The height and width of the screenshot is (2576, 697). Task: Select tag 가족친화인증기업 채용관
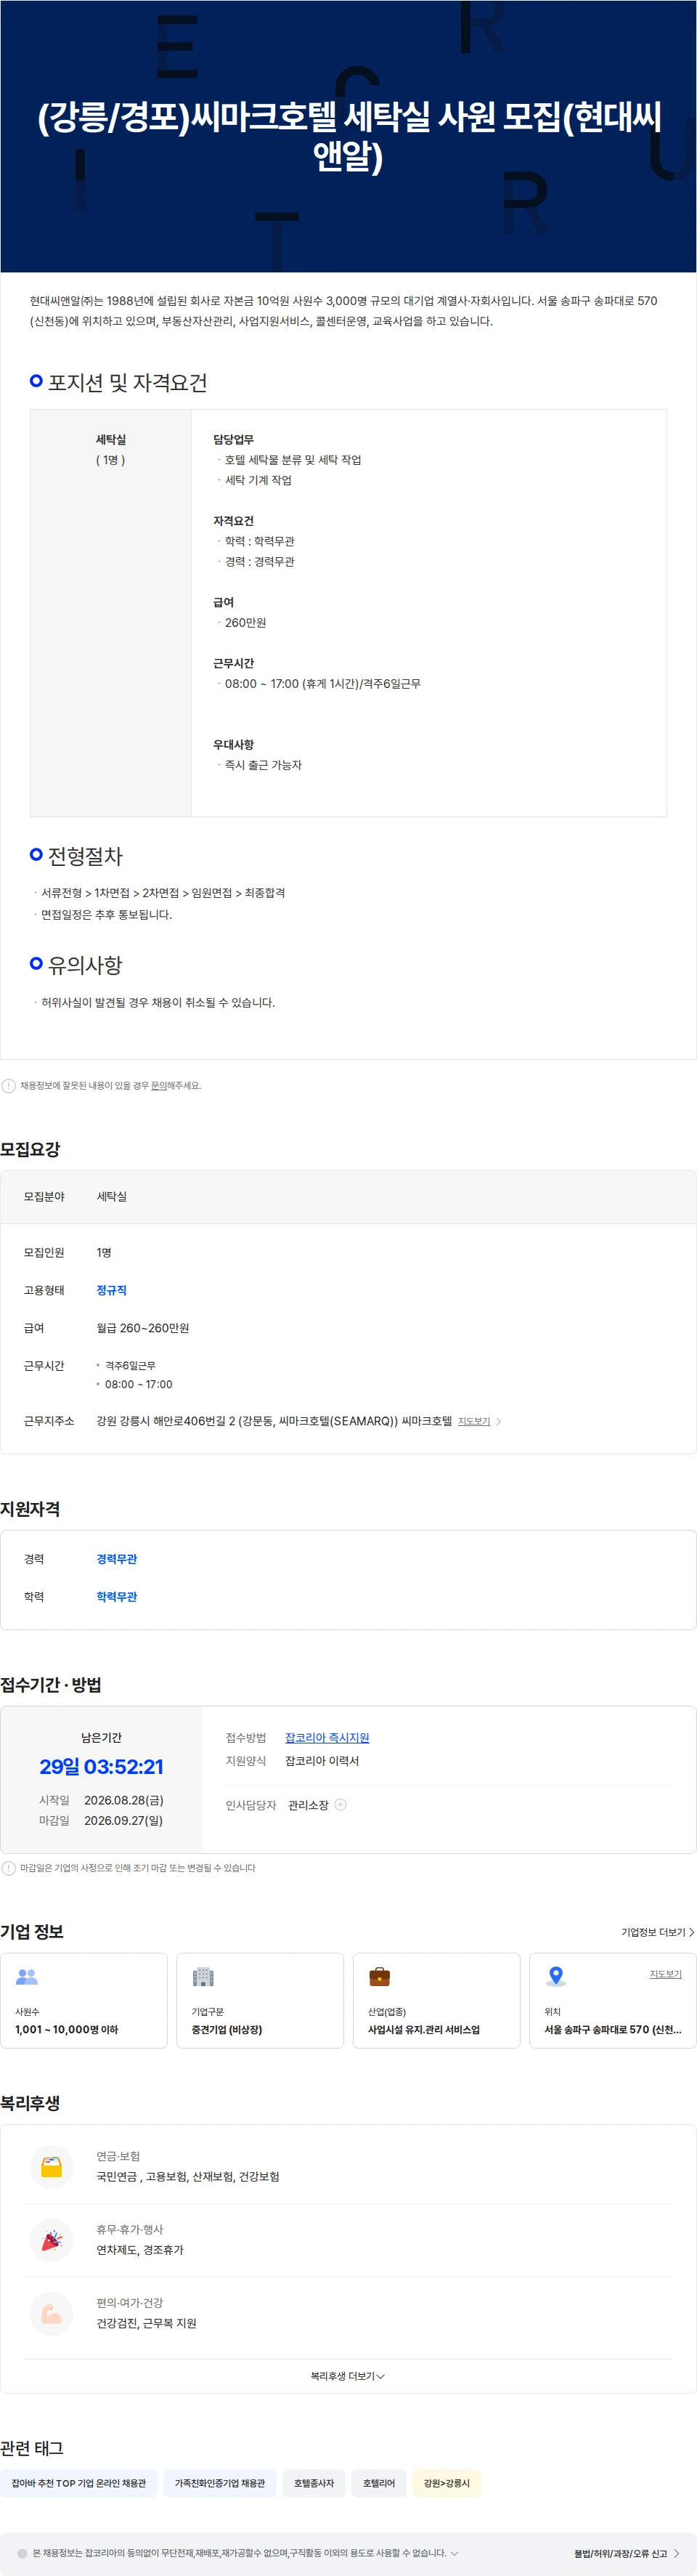(220, 2483)
